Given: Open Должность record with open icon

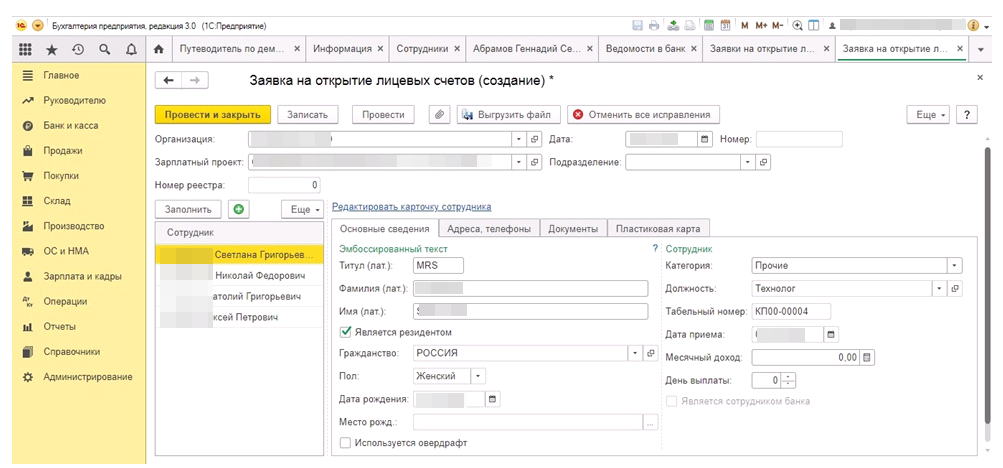Looking at the screenshot, I should (955, 288).
